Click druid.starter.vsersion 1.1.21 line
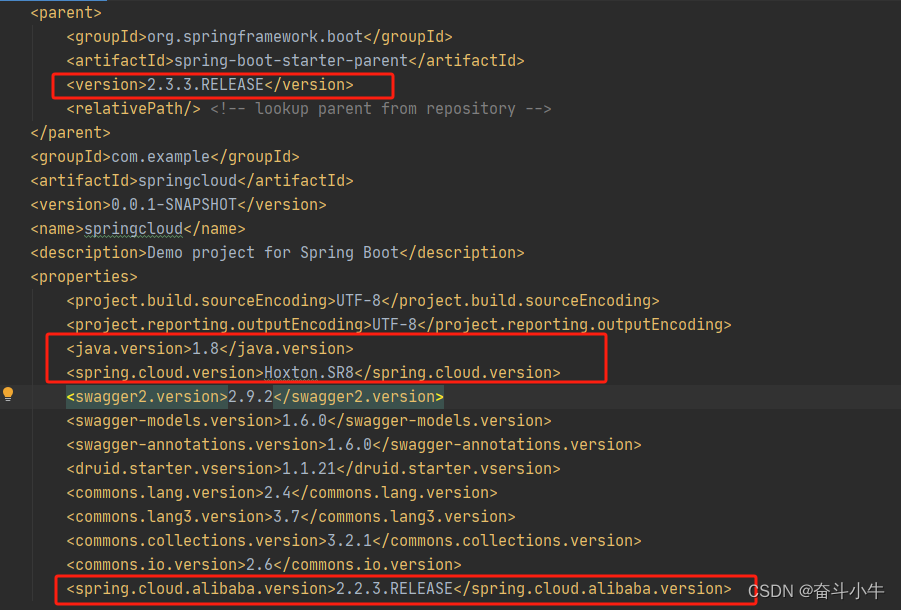Screen dimensions: 901x610 pos(313,469)
